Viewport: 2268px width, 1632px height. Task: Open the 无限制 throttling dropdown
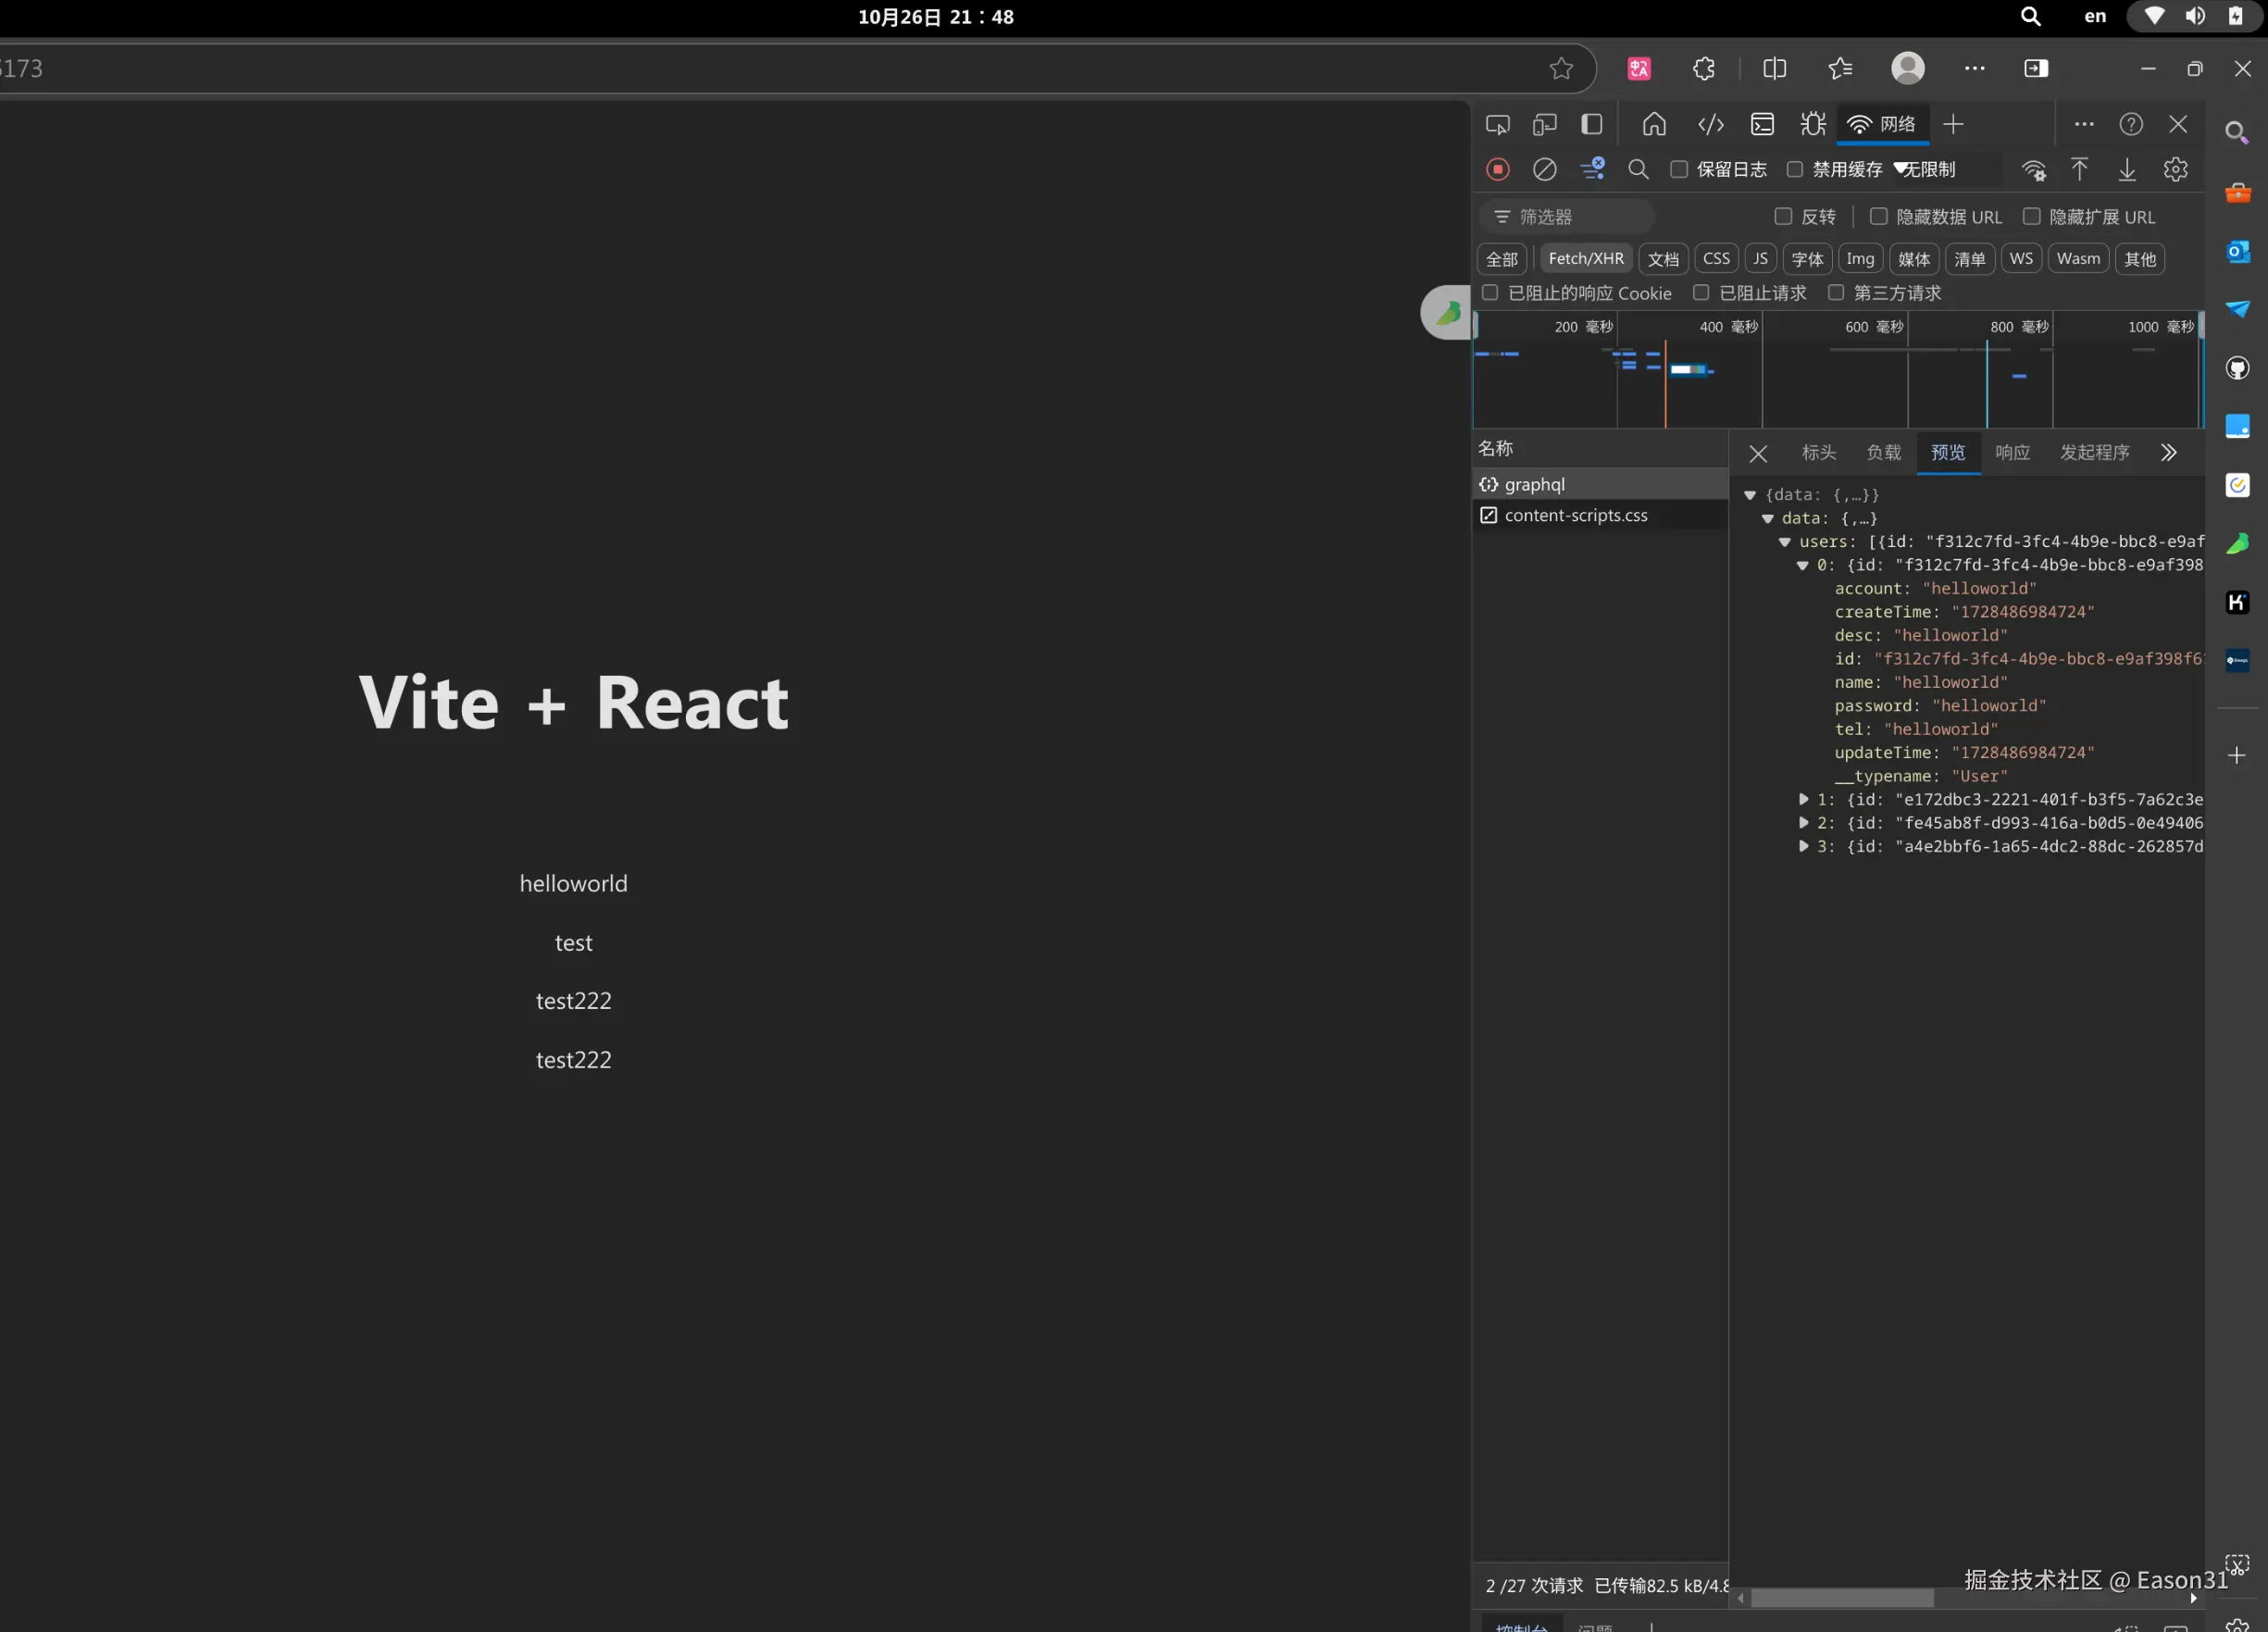point(1926,169)
